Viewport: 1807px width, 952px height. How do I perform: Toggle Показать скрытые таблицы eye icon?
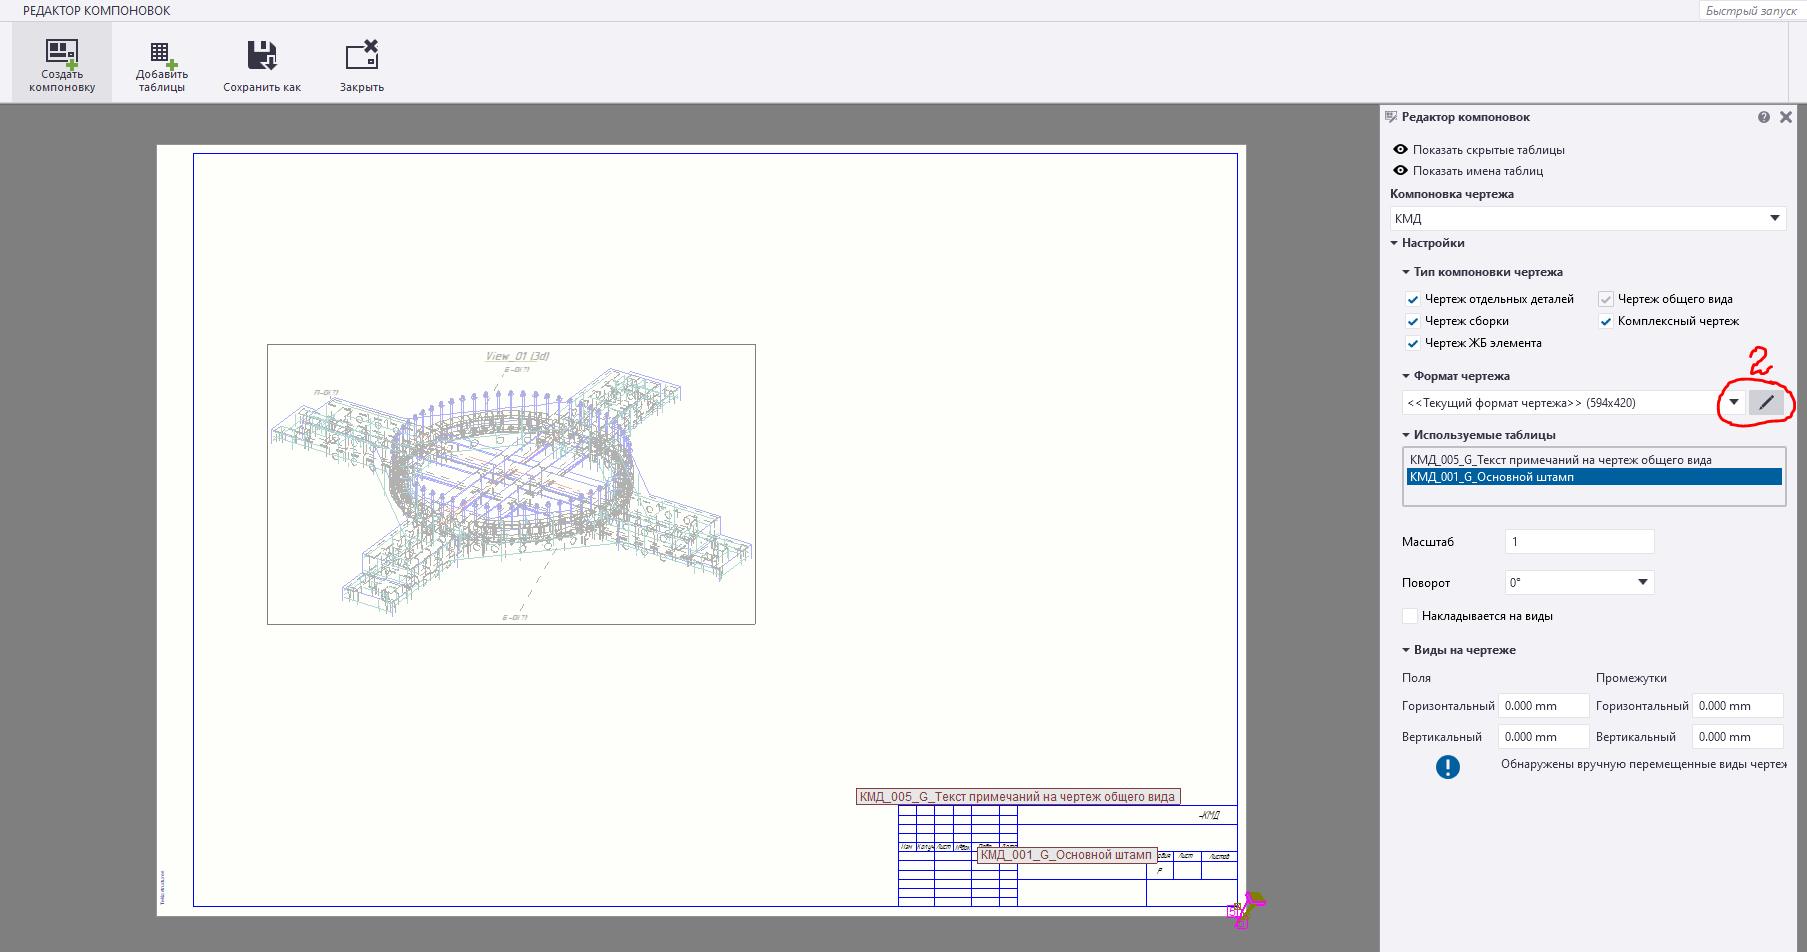[x=1401, y=150]
